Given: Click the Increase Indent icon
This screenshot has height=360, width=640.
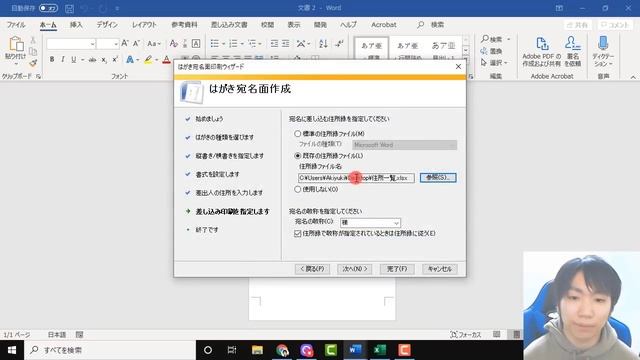Looking at the screenshot, I should point(286,43).
